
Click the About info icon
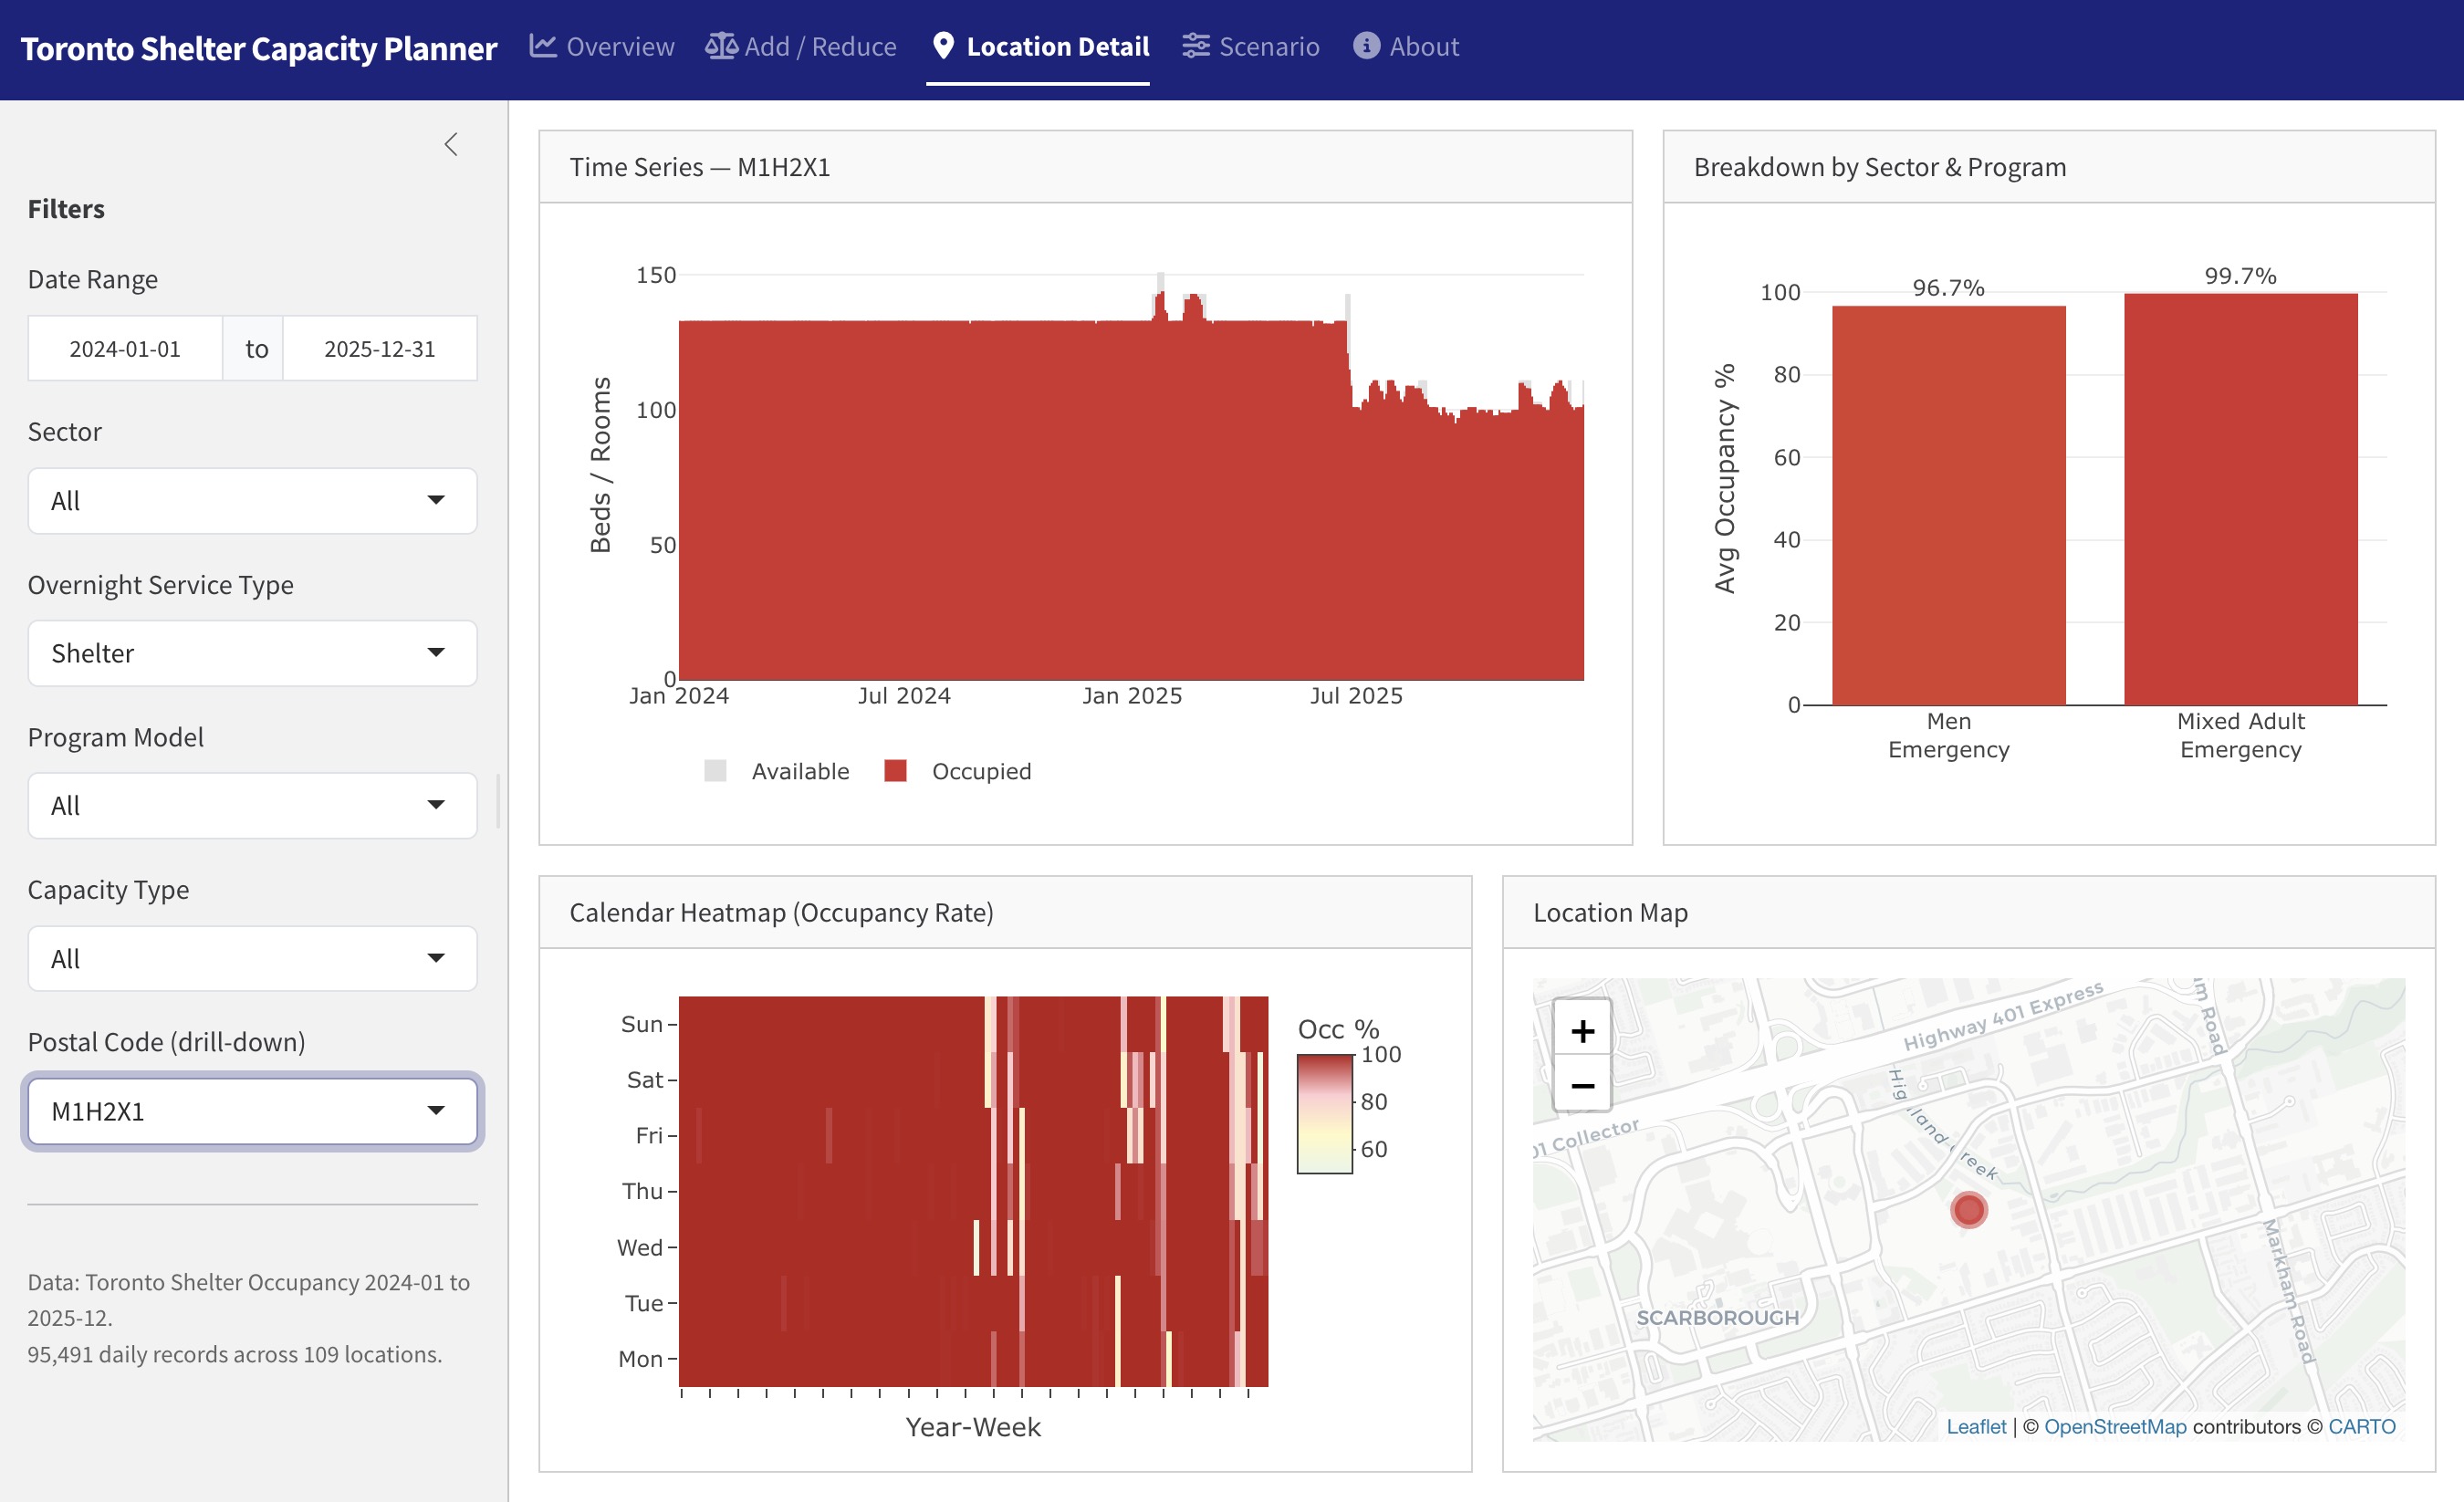[x=1366, y=46]
